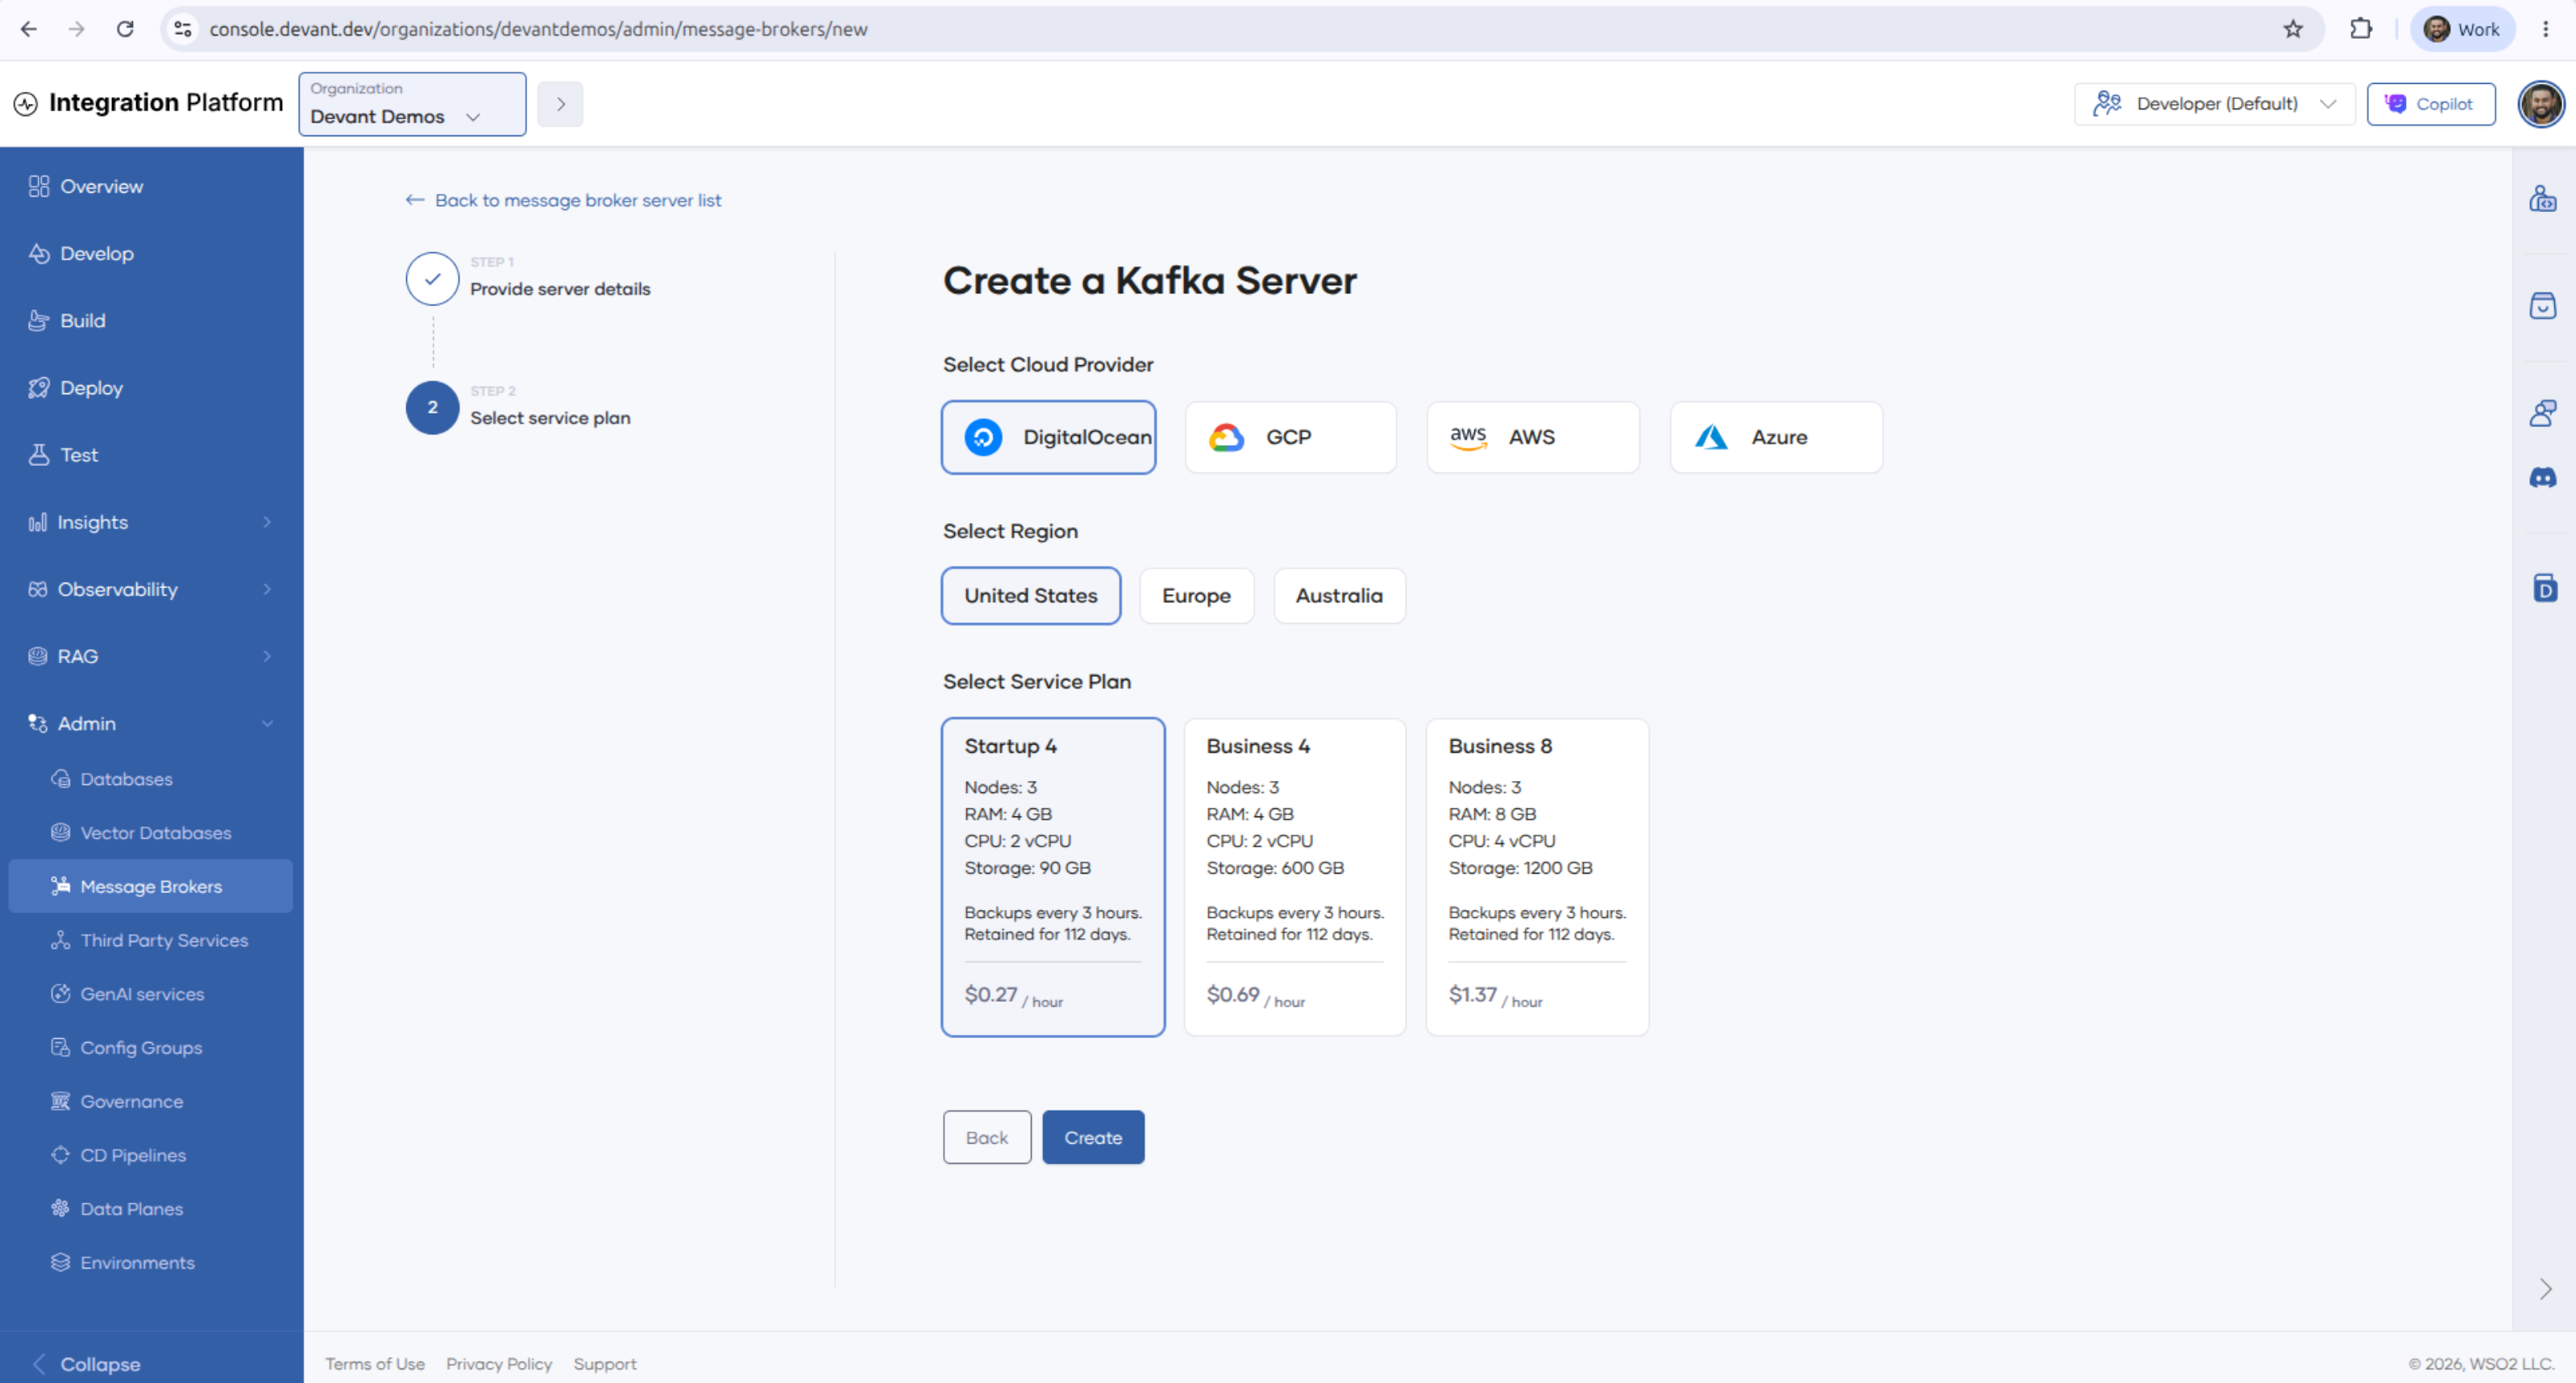2576x1383 pixels.
Task: Click the document D icon in right rail
Action: 2545,588
